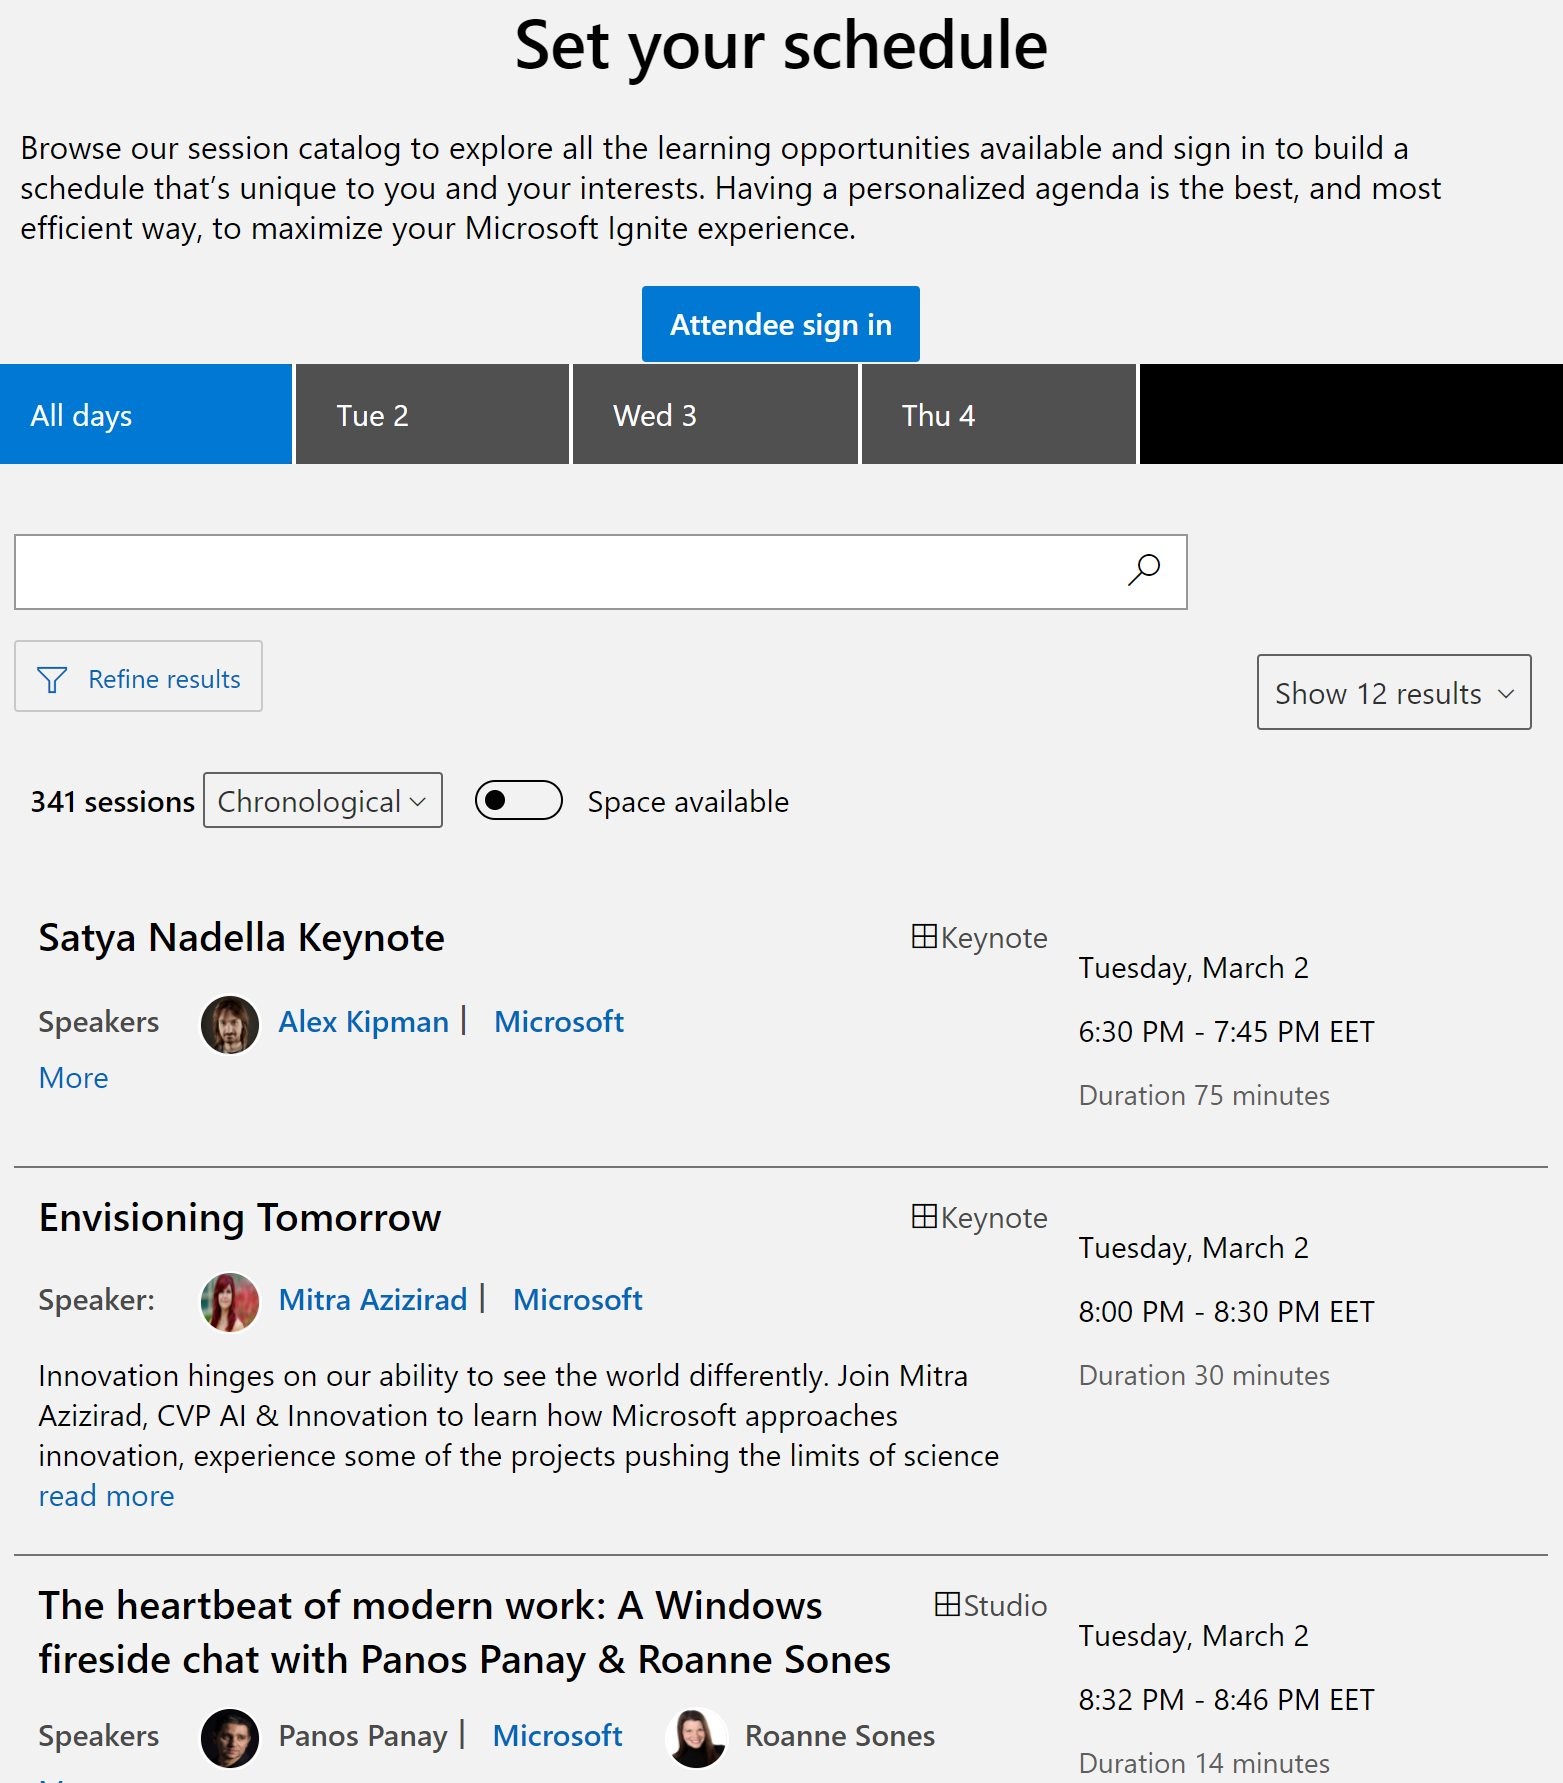The width and height of the screenshot is (1563, 1783).
Task: Click the Attendee sign in button
Action: (x=781, y=324)
